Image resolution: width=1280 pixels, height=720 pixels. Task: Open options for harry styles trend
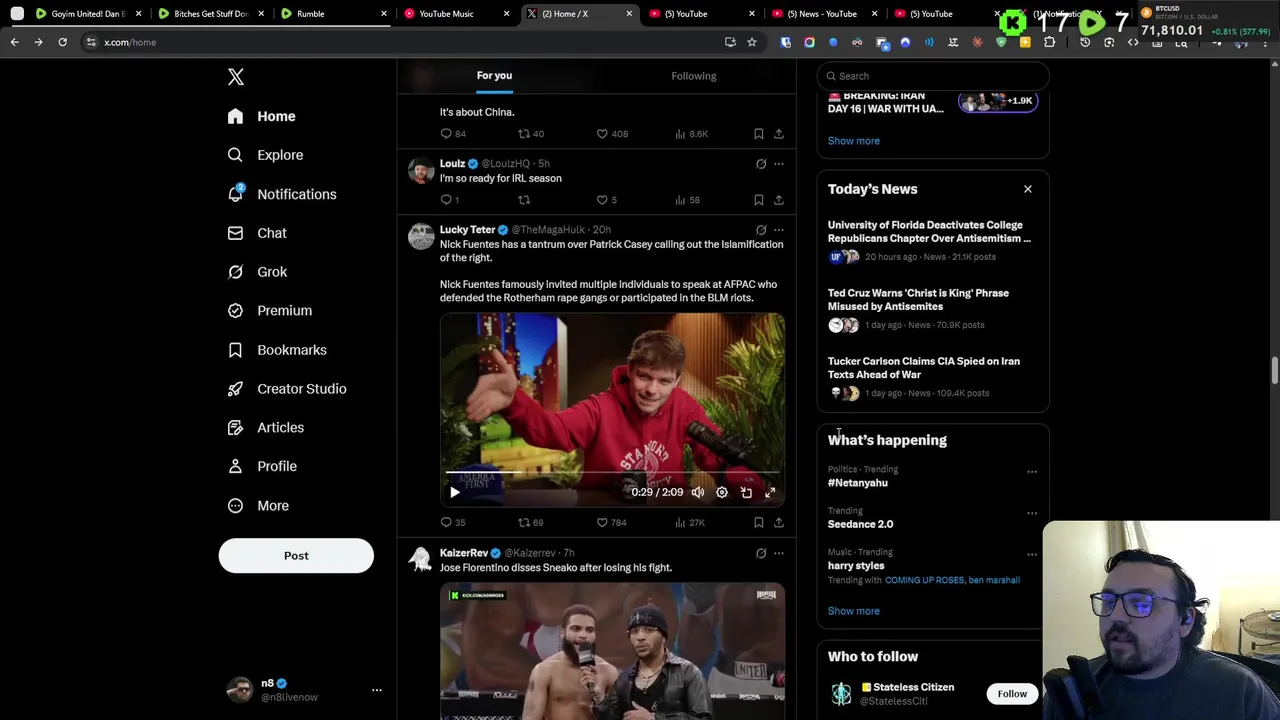click(x=1032, y=555)
